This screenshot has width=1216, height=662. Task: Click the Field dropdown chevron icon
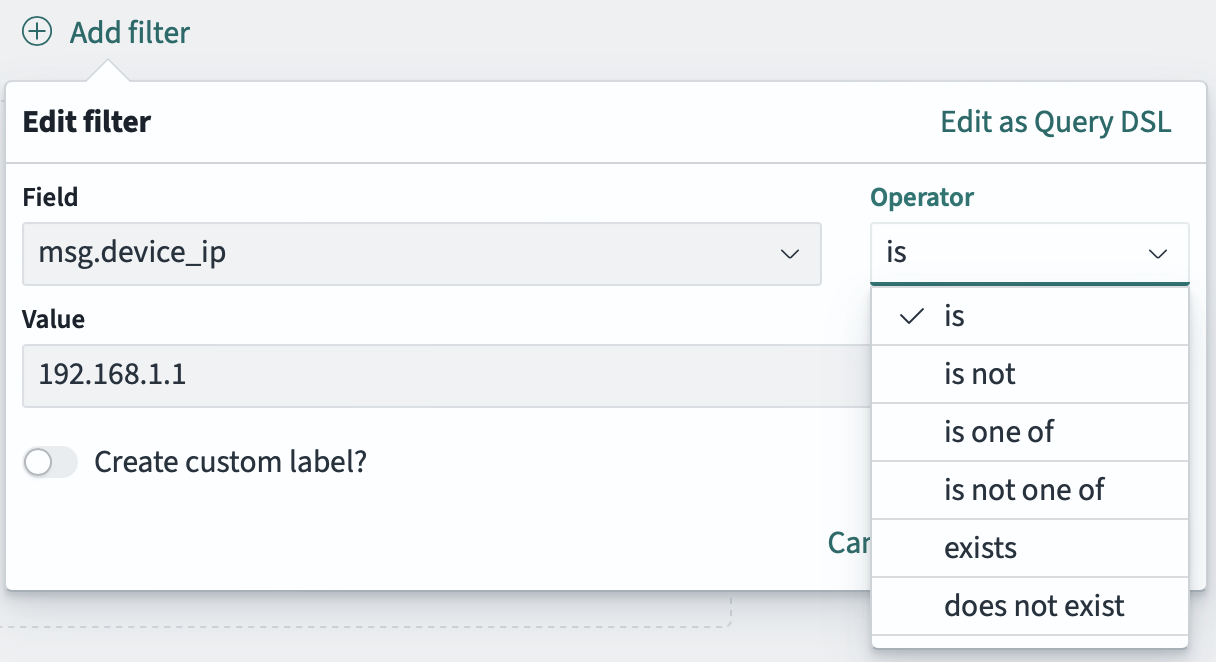[x=791, y=254]
